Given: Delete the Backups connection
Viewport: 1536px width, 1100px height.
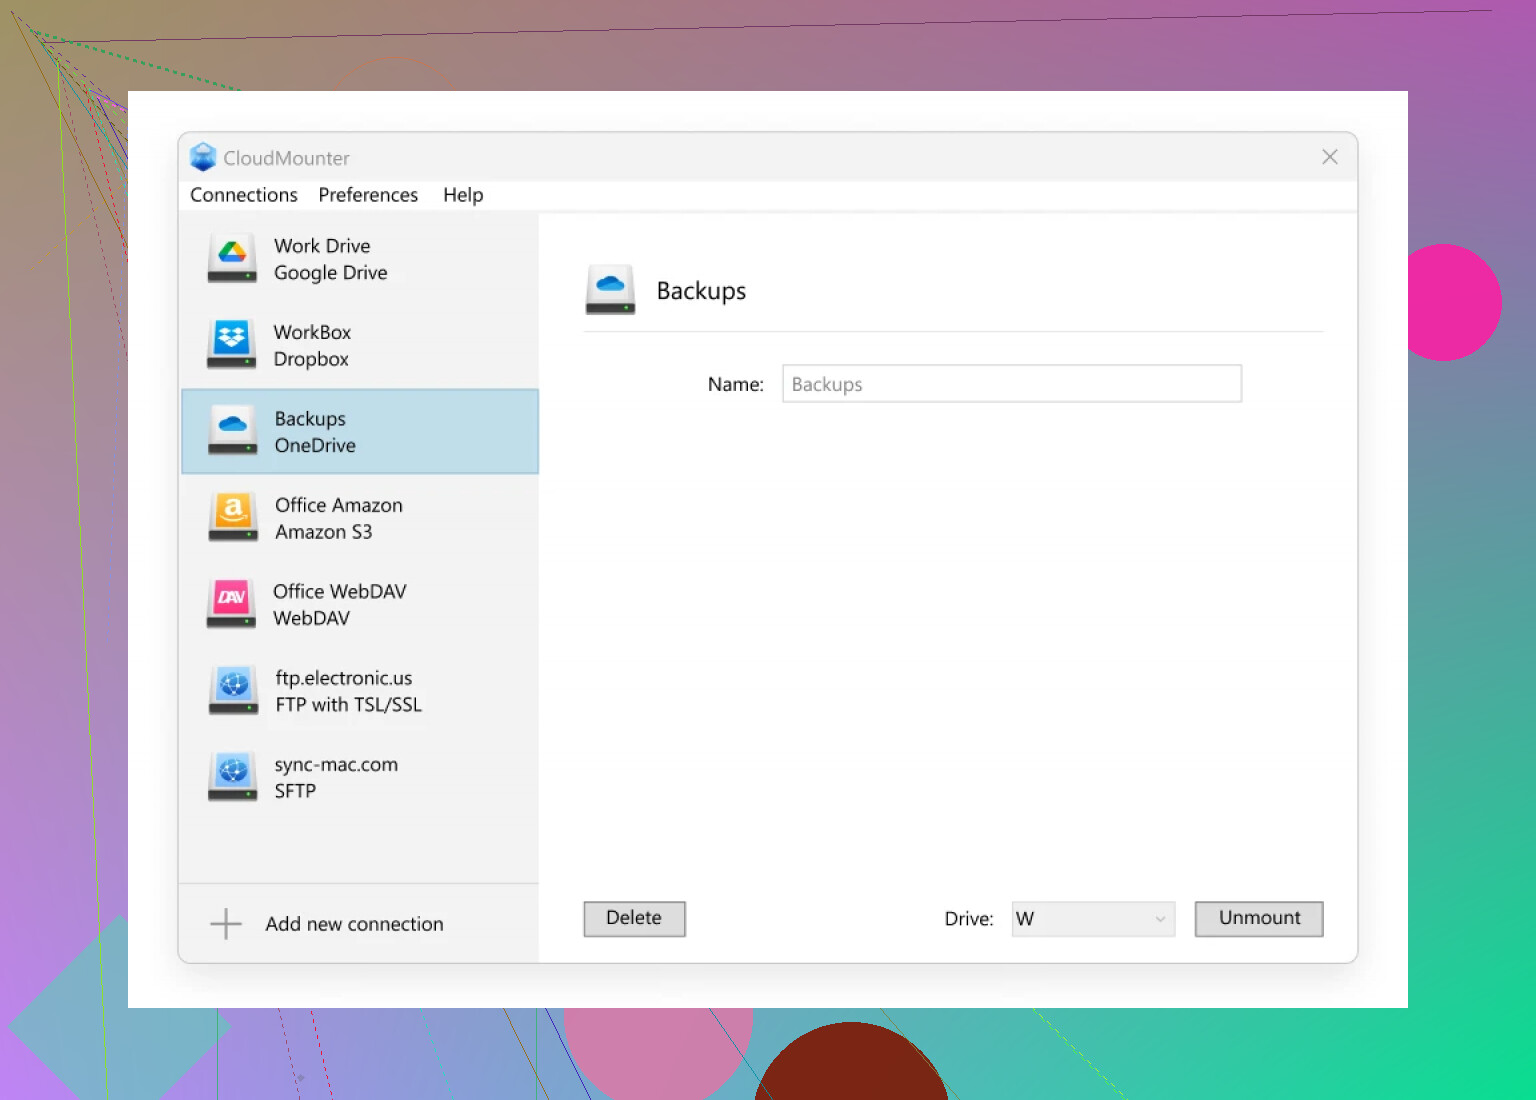Looking at the screenshot, I should click(x=634, y=918).
